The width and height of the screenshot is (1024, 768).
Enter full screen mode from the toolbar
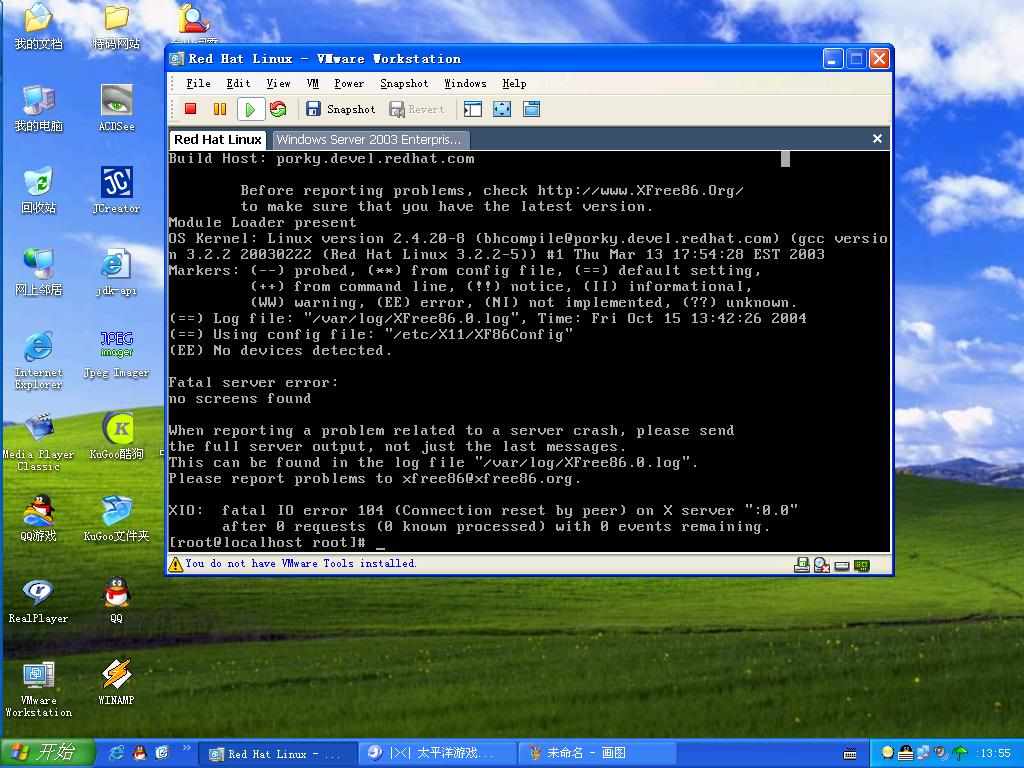tap(502, 109)
